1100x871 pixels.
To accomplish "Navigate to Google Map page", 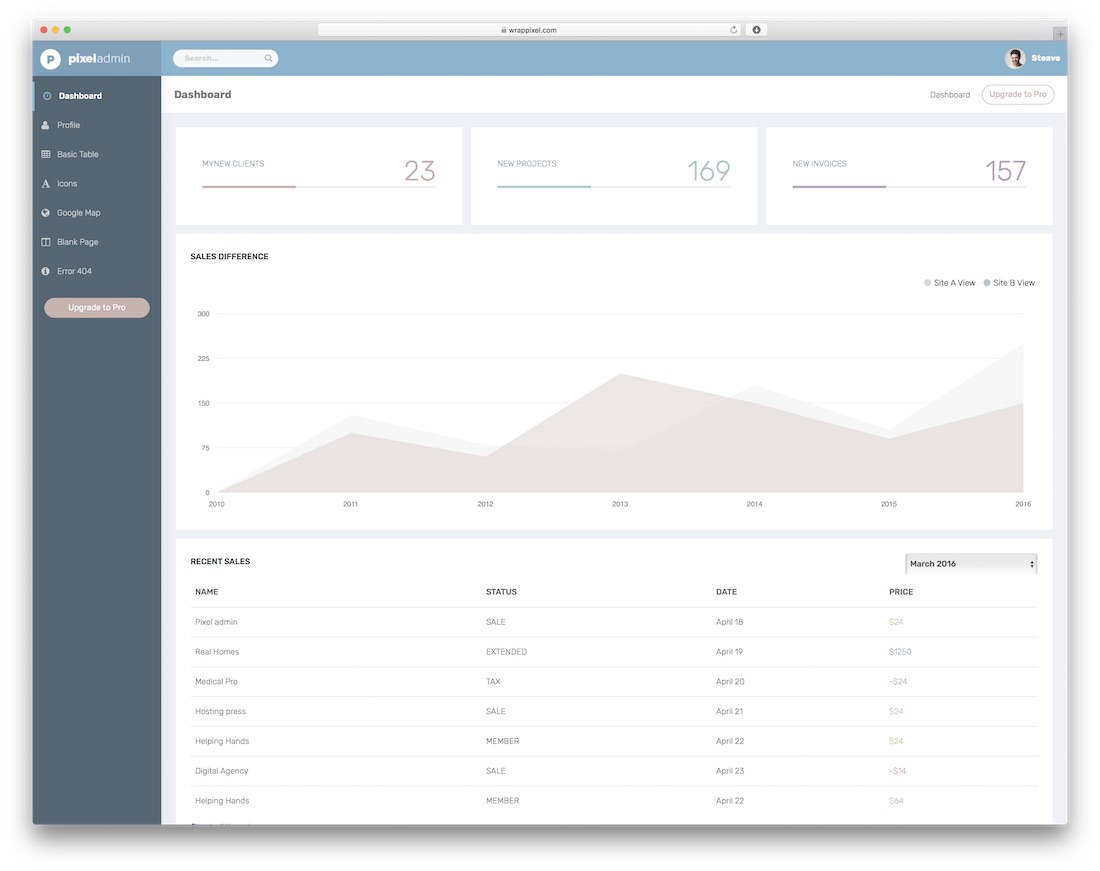I will (97, 213).
